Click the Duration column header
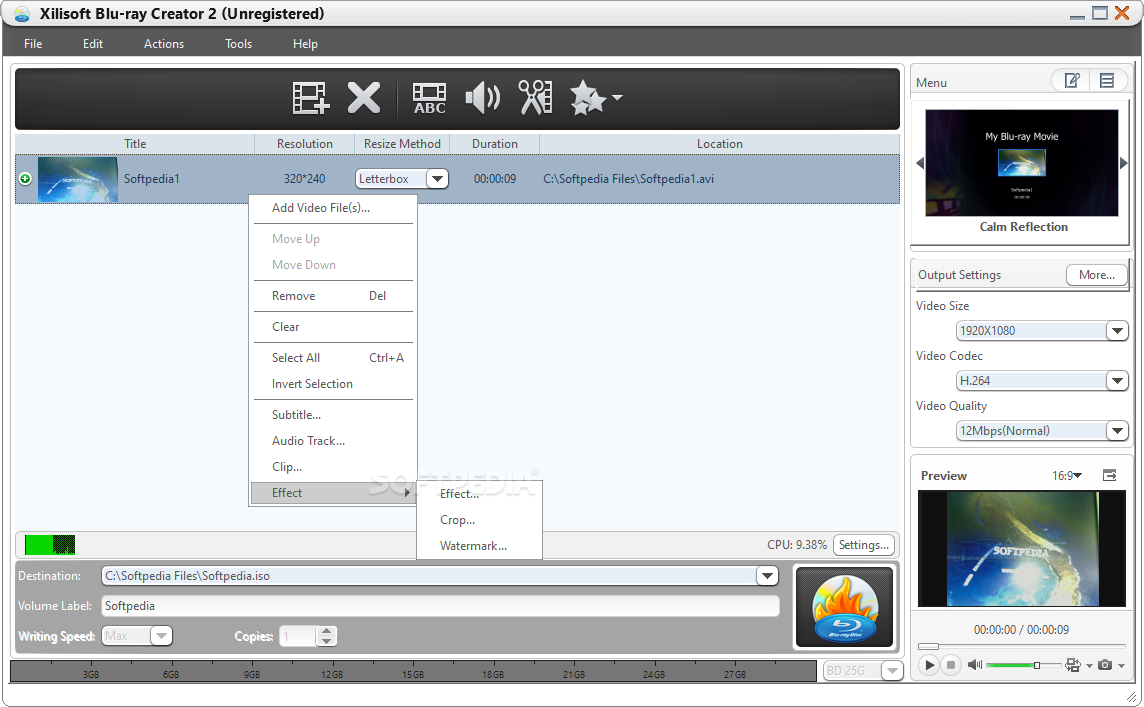1144x707 pixels. [495, 144]
